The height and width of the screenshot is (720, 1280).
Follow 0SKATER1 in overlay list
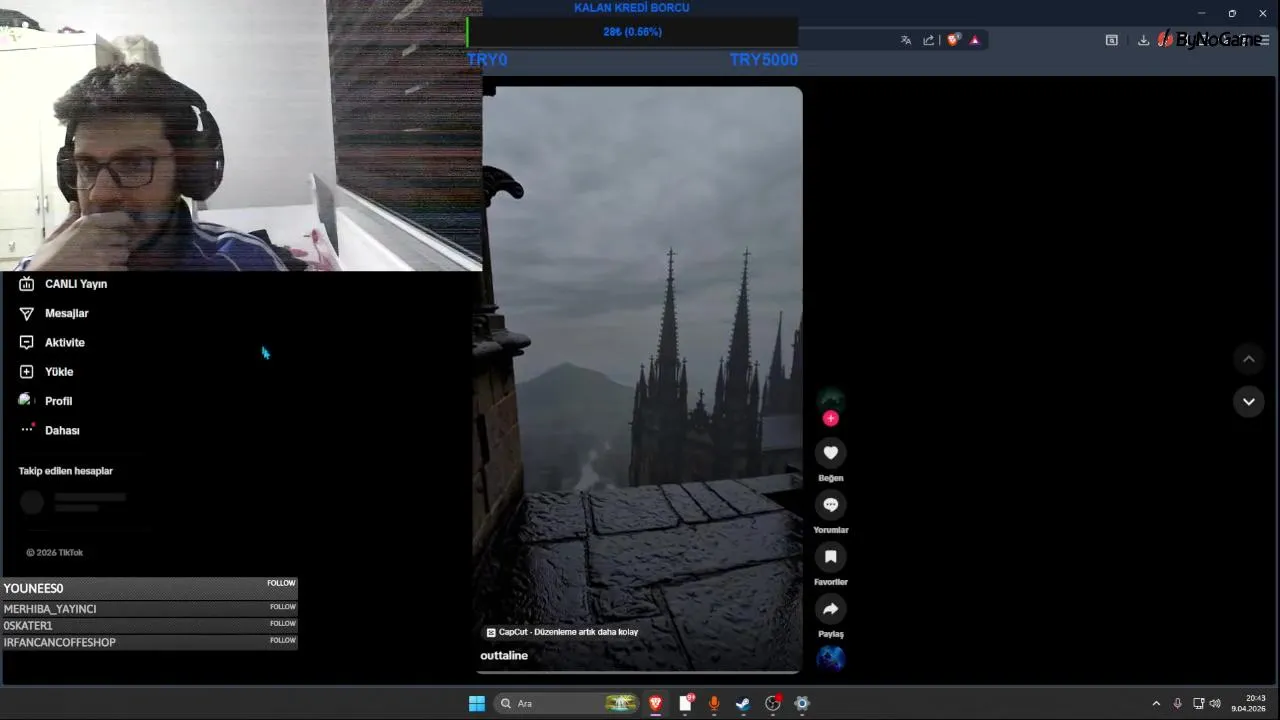[x=282, y=624]
